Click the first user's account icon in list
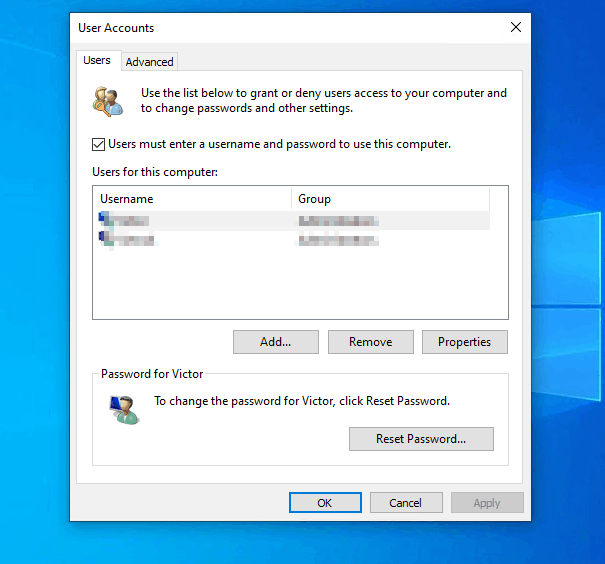 (105, 220)
